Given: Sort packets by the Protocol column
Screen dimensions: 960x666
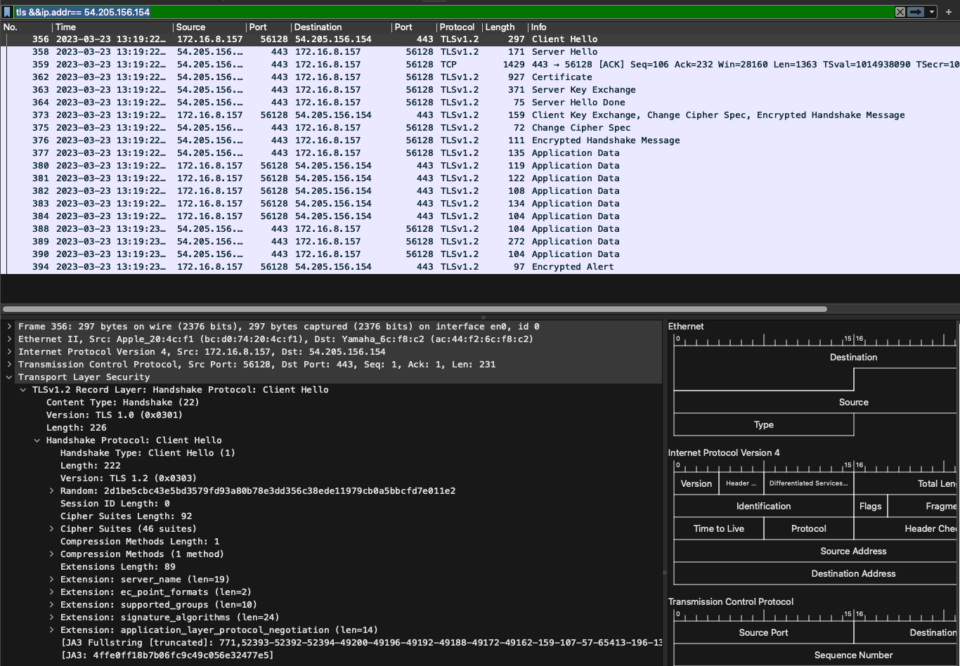Looking at the screenshot, I should [457, 27].
